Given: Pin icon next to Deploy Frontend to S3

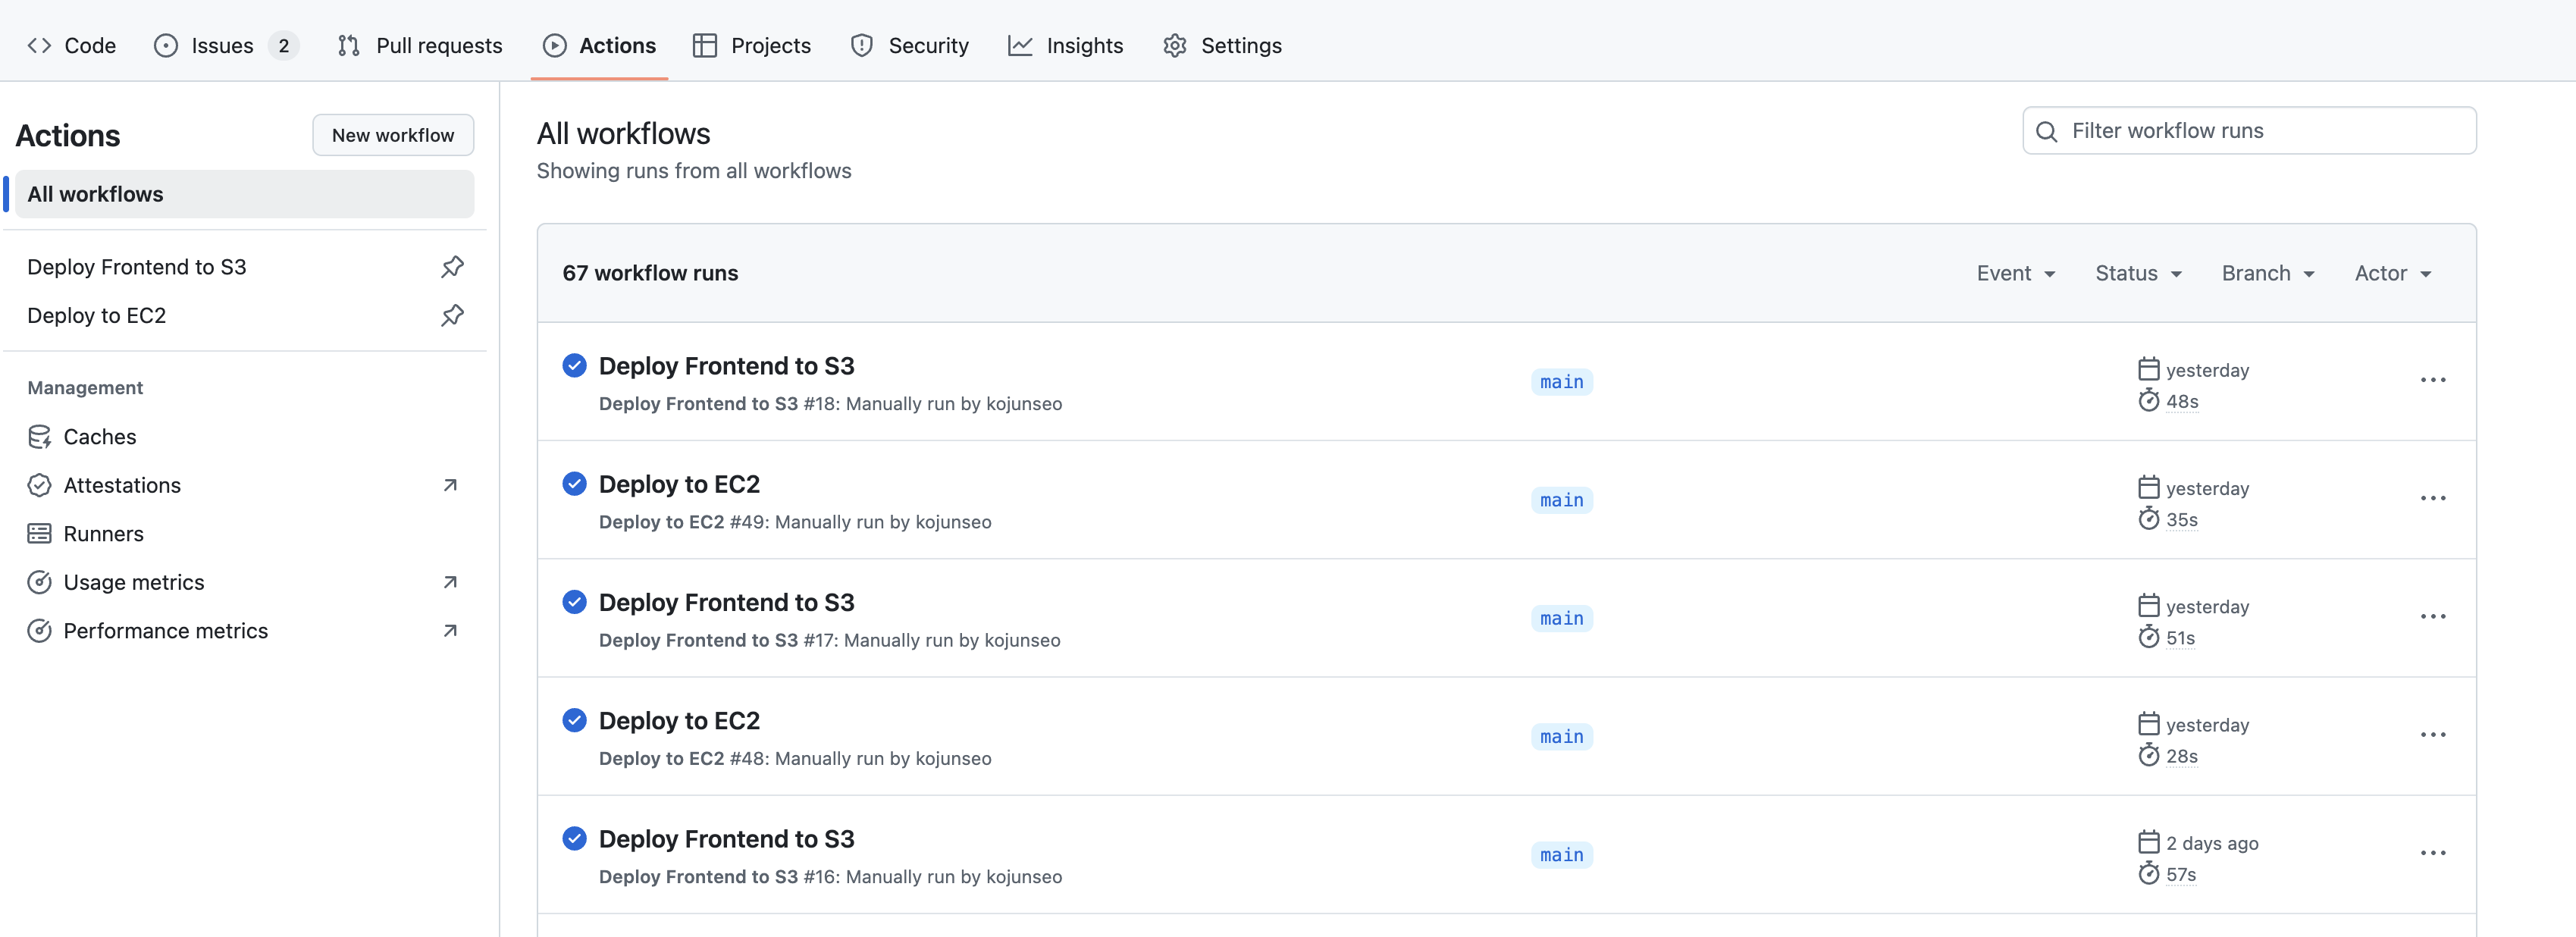Looking at the screenshot, I should click(452, 267).
